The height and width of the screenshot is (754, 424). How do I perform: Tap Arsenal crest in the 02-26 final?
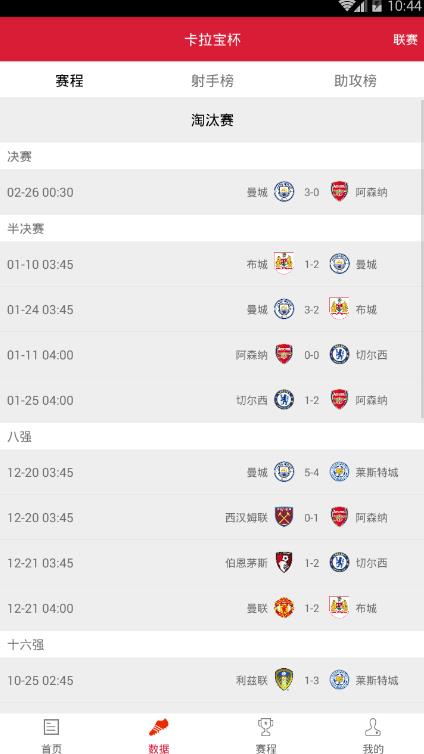339,192
